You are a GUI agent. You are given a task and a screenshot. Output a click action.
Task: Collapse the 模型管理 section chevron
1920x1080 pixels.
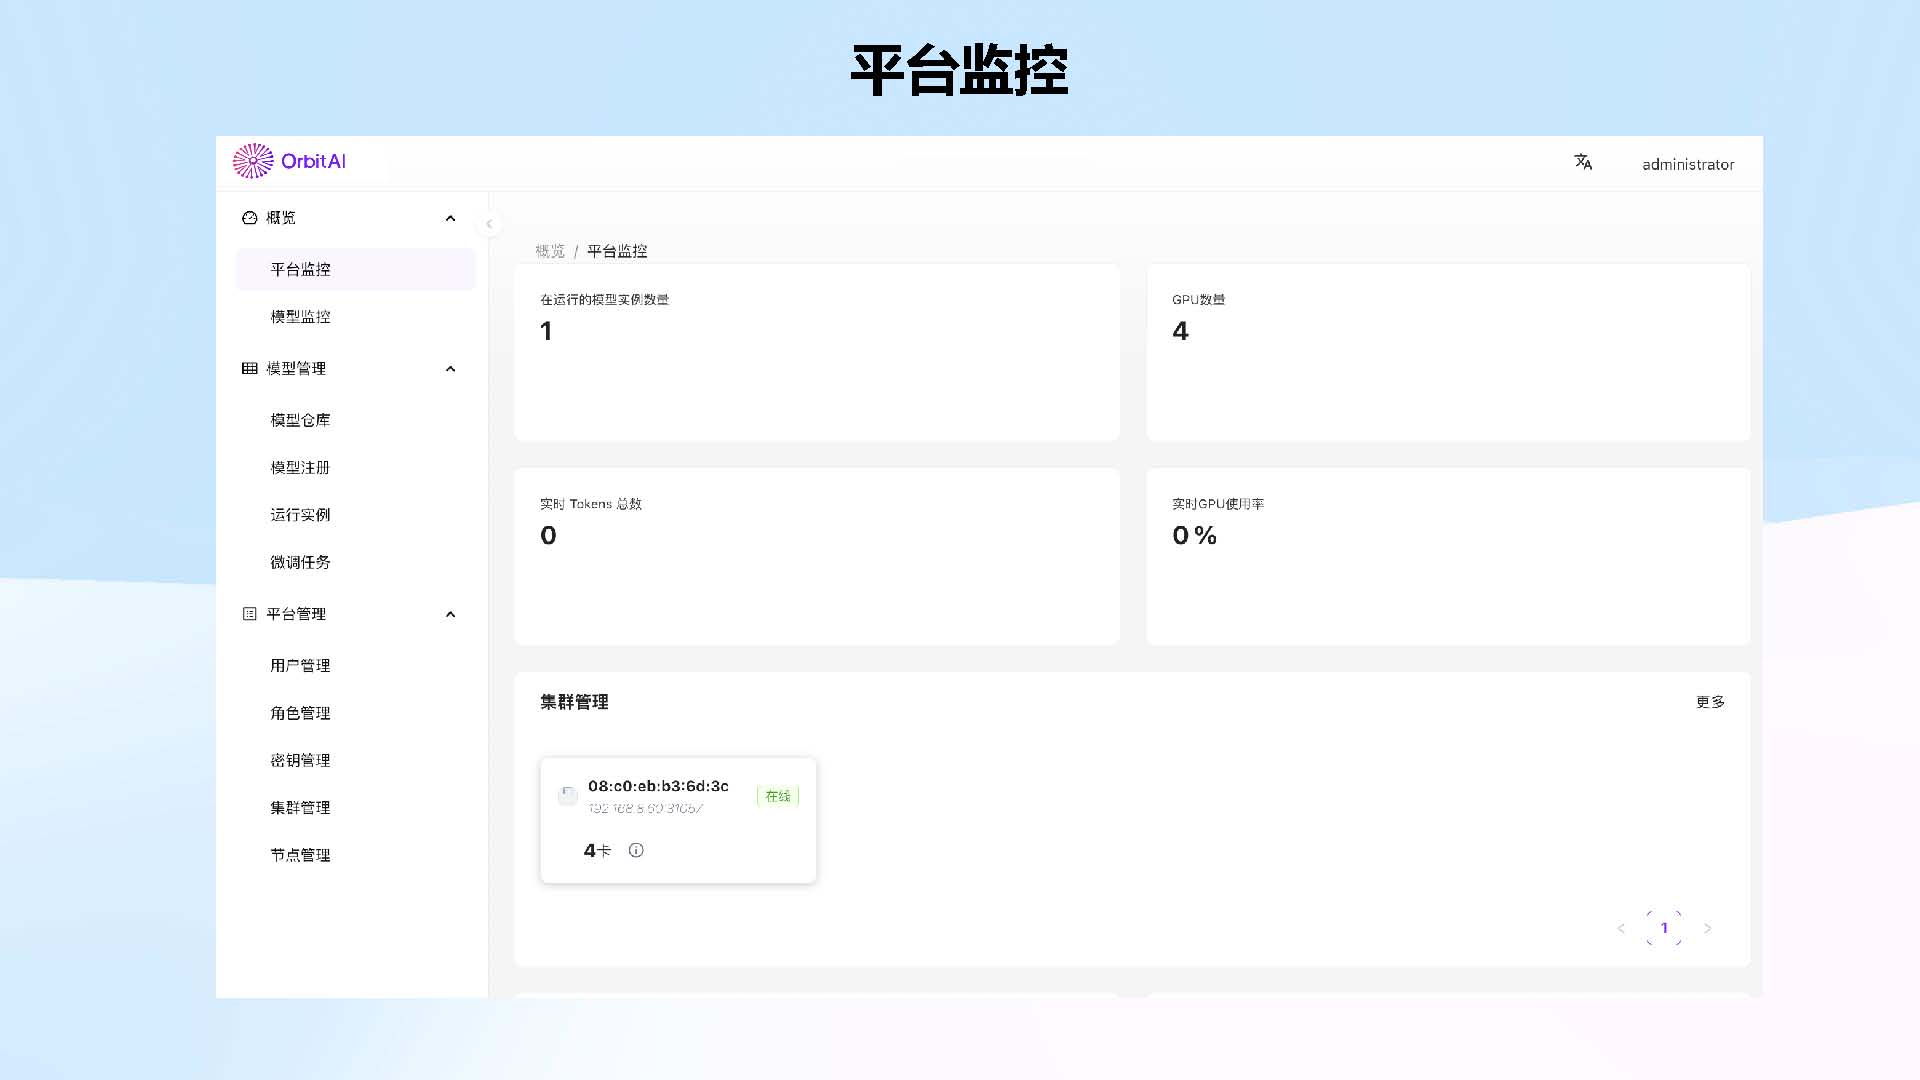[x=450, y=369]
